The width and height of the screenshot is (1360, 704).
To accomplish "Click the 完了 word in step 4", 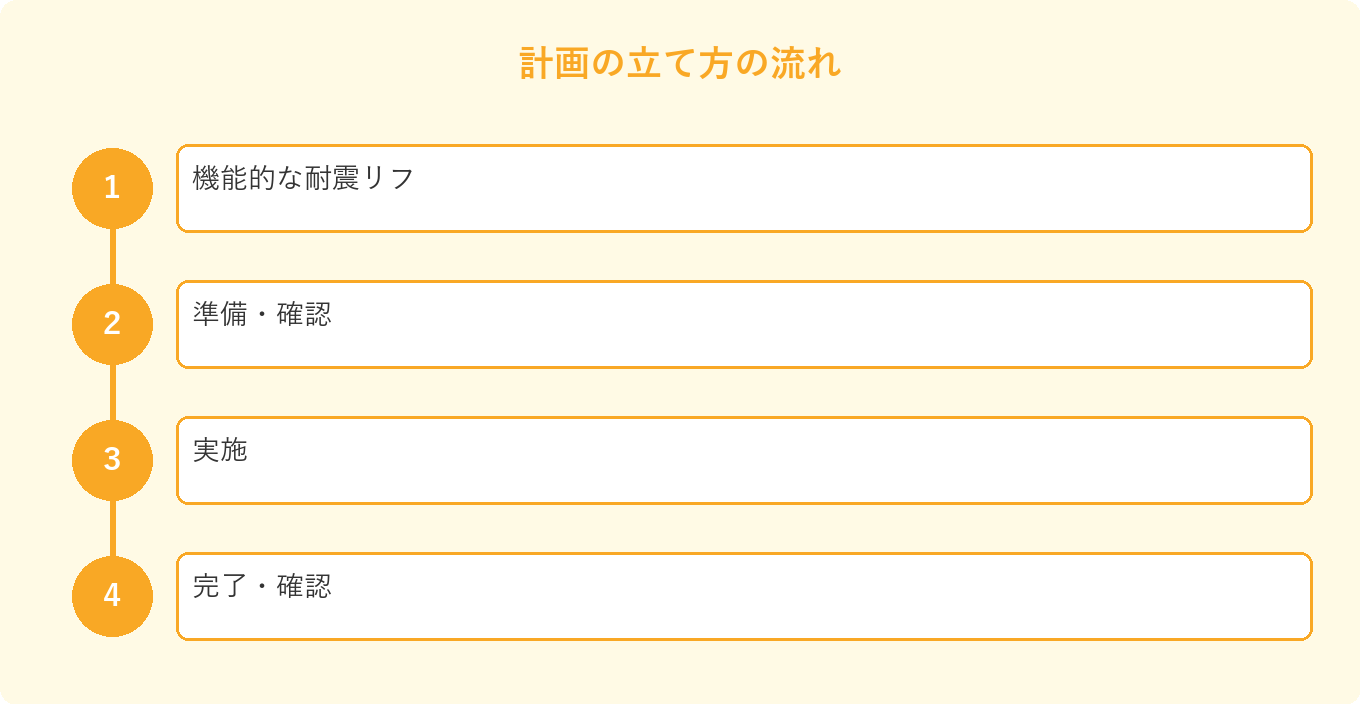I will 219,587.
